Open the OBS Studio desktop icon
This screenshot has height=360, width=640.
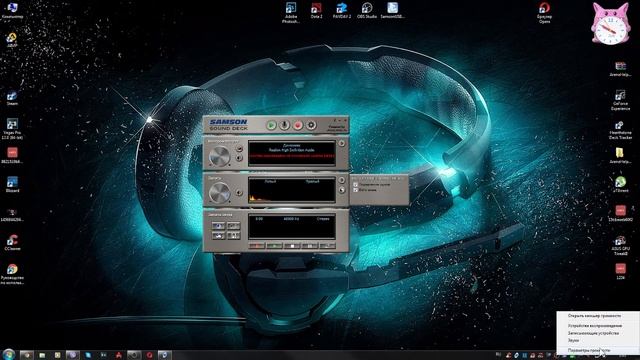tap(367, 10)
